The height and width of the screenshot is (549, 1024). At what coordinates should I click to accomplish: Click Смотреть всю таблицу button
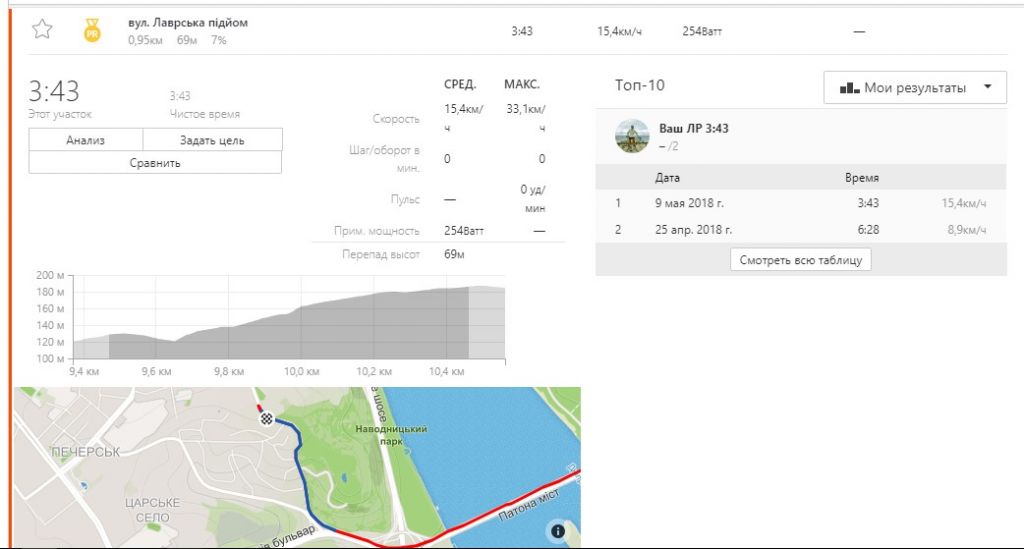[x=800, y=260]
